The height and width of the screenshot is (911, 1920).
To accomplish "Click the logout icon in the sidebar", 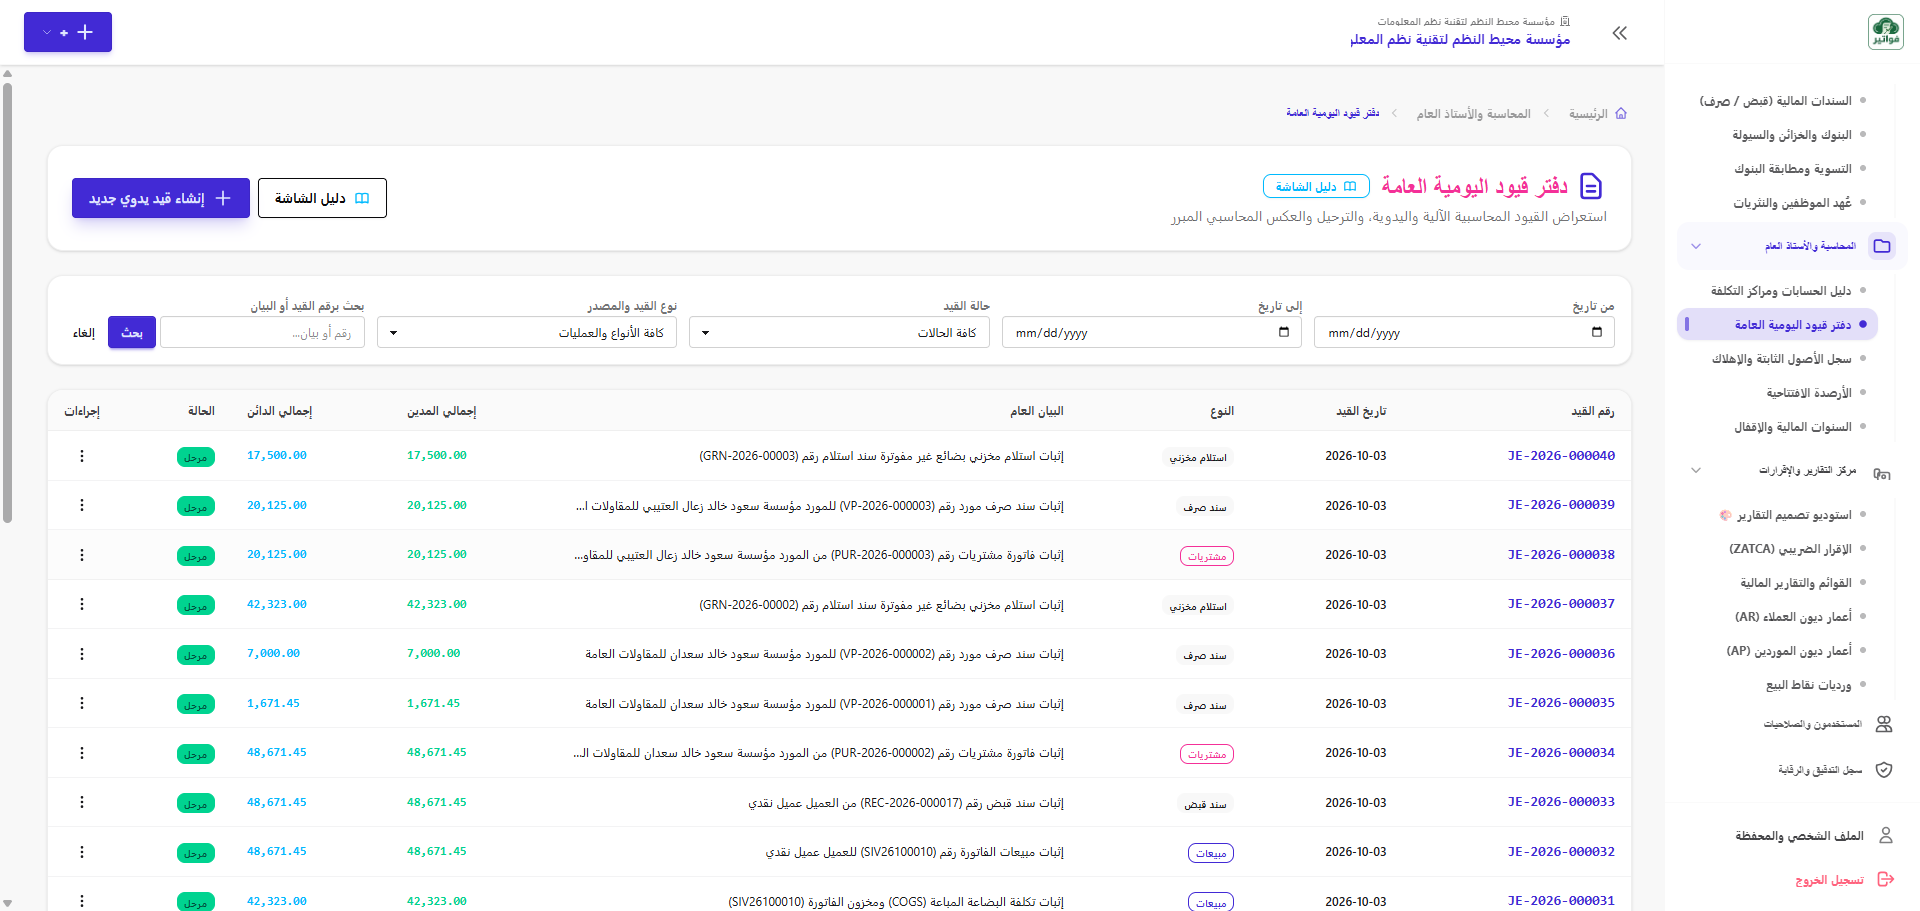I will point(1886,879).
